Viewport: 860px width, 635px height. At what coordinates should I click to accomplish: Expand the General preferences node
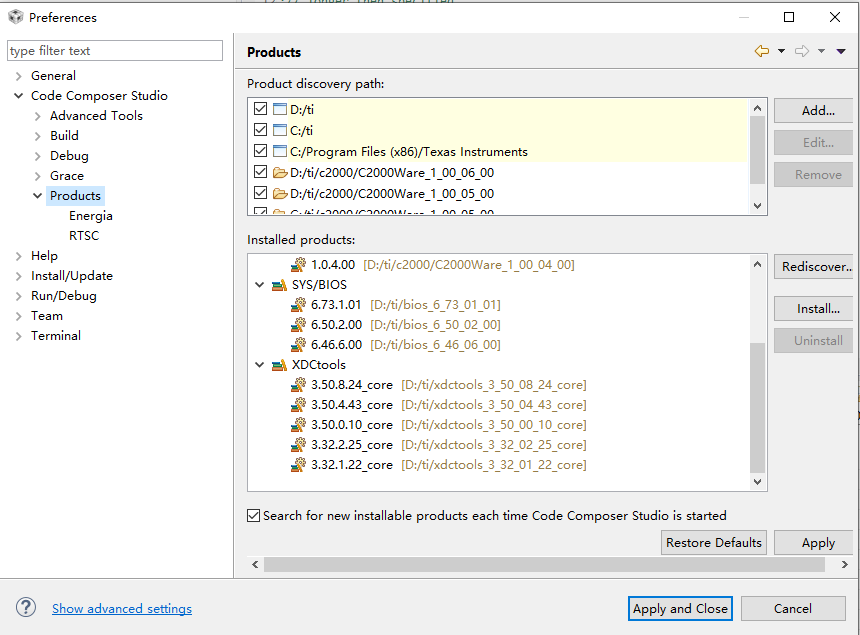click(19, 76)
